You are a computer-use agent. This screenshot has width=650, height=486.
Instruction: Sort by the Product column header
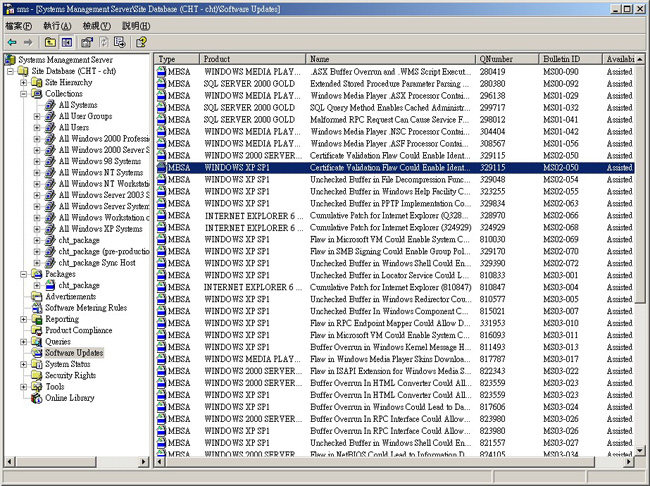click(252, 59)
